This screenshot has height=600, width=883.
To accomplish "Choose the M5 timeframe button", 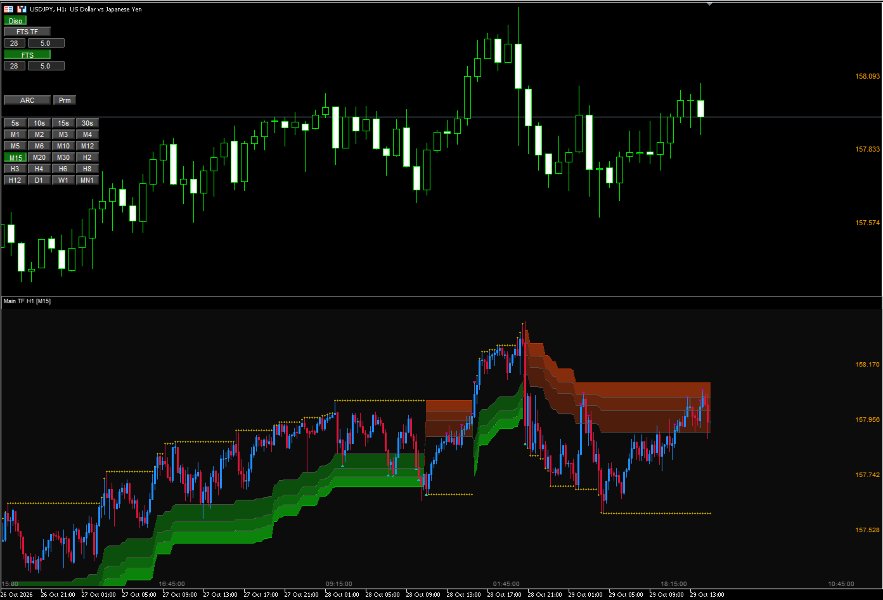I will coord(15,146).
